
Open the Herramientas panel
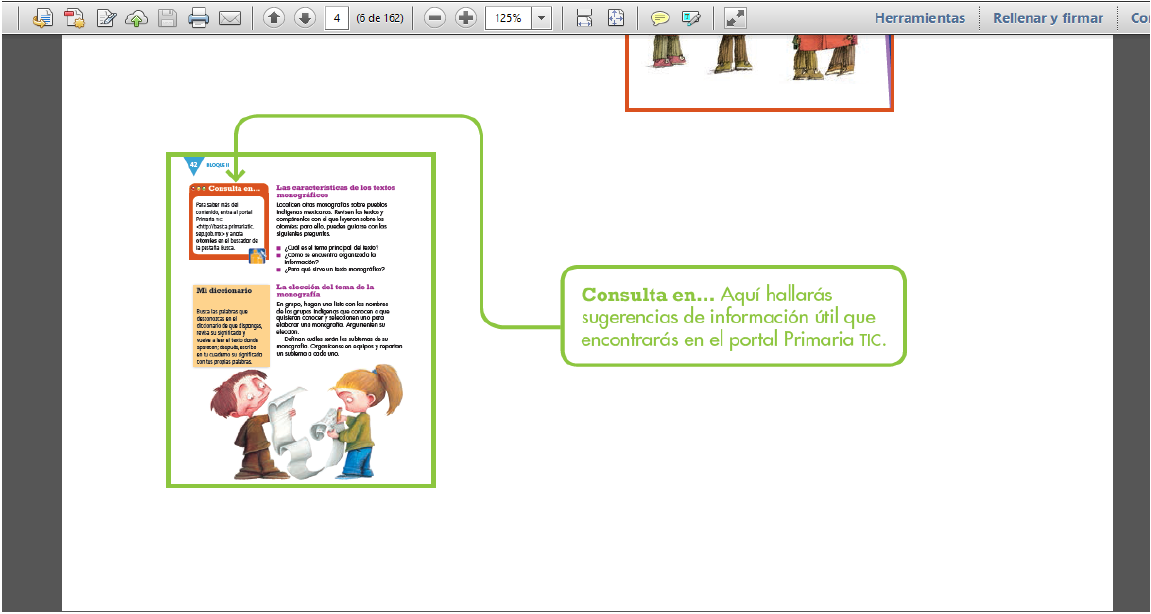tap(920, 18)
